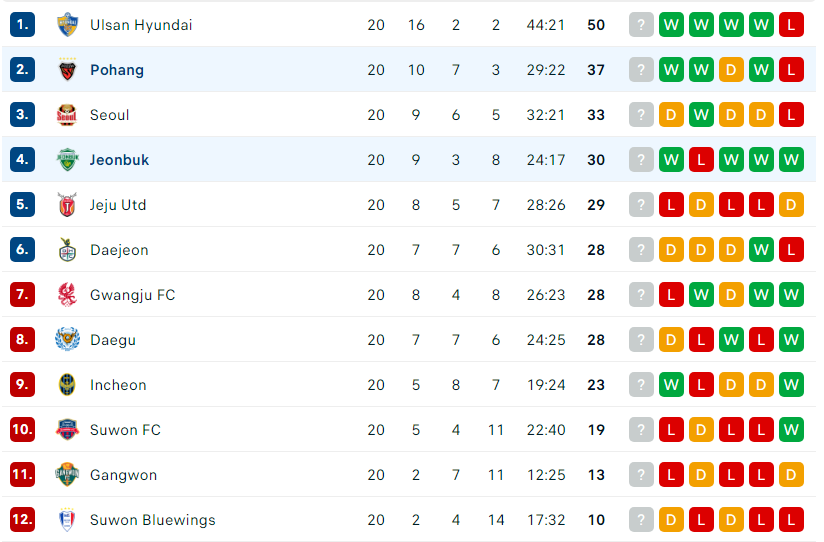Open Gangwon team name link
The width and height of the screenshot is (824, 542).
(123, 475)
